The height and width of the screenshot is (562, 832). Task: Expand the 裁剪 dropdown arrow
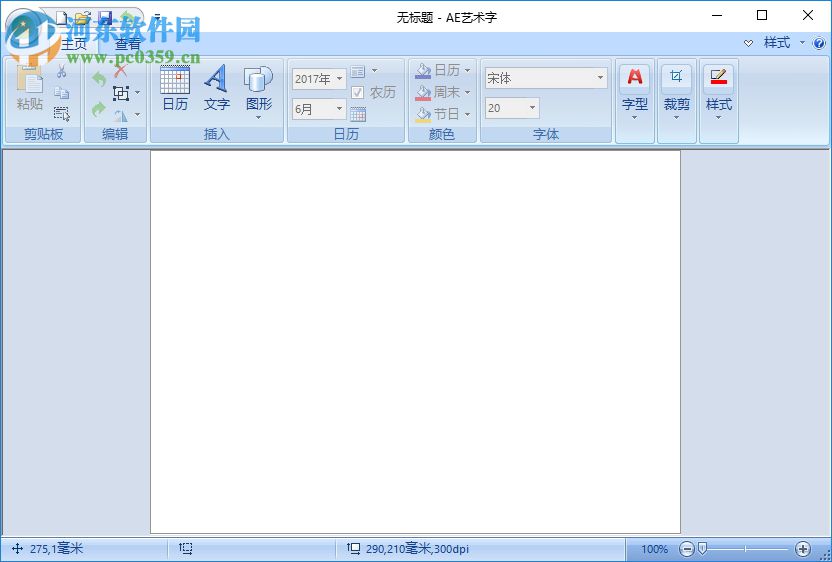coord(677,117)
